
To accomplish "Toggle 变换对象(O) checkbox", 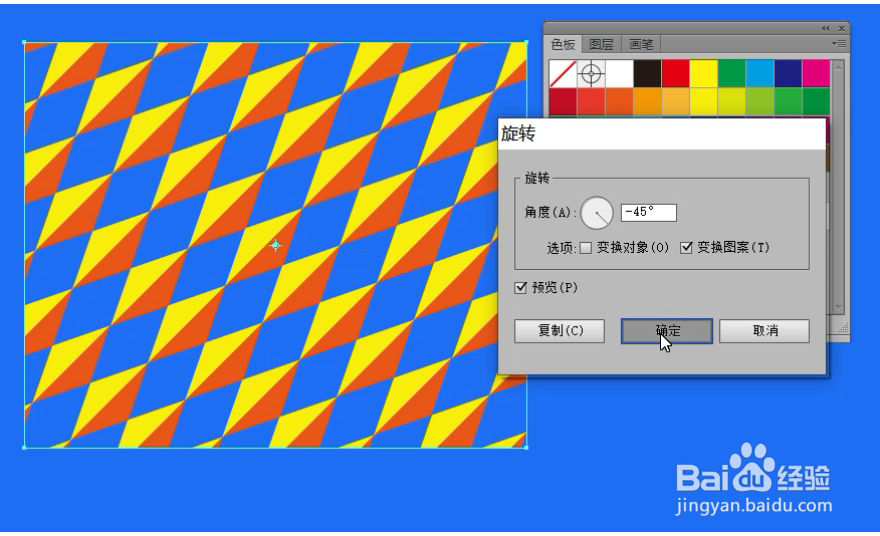I will (585, 248).
